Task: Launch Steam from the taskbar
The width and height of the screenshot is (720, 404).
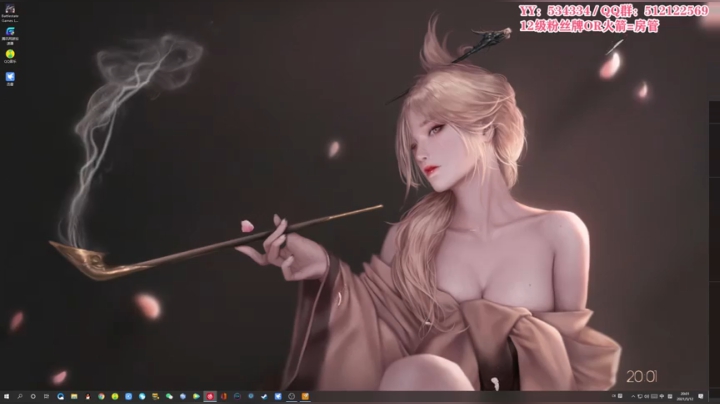Action: click(x=264, y=396)
